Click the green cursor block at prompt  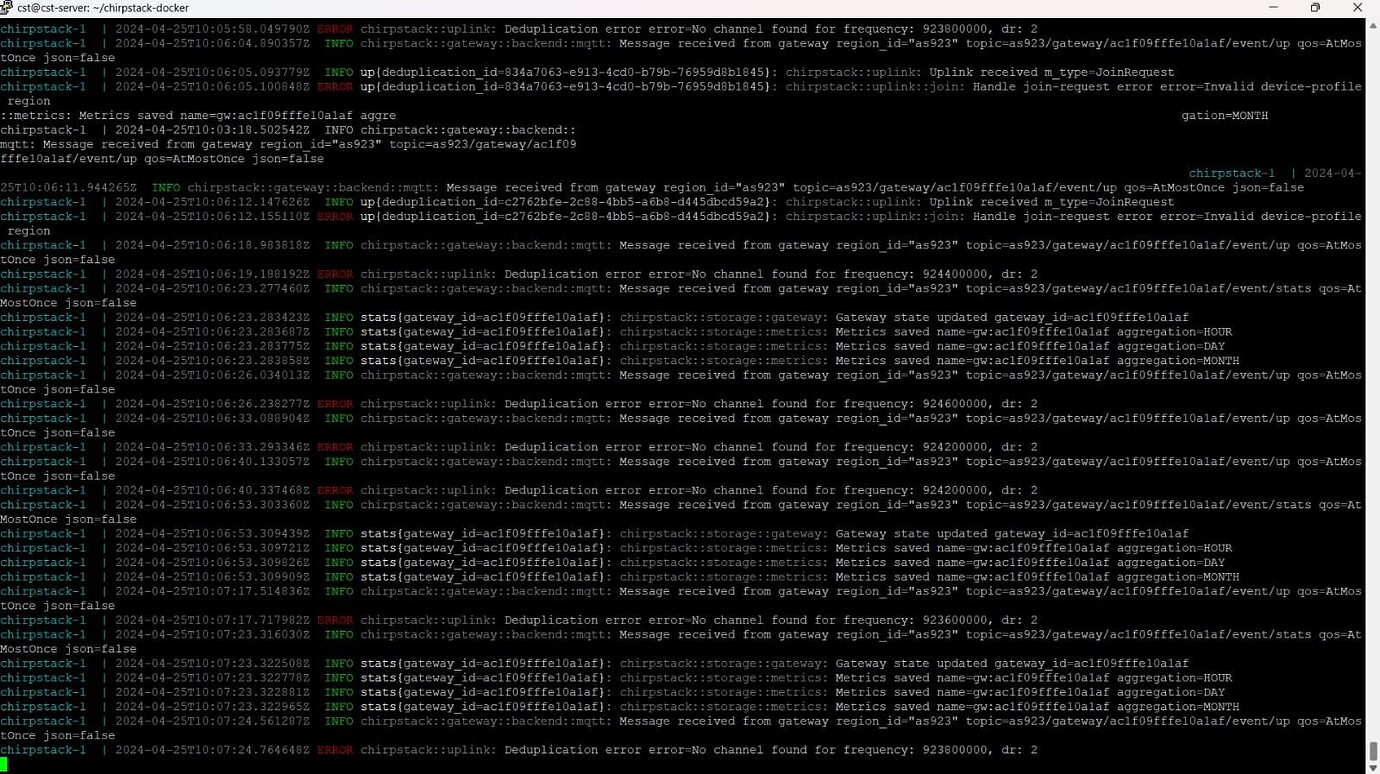[x=4, y=764]
